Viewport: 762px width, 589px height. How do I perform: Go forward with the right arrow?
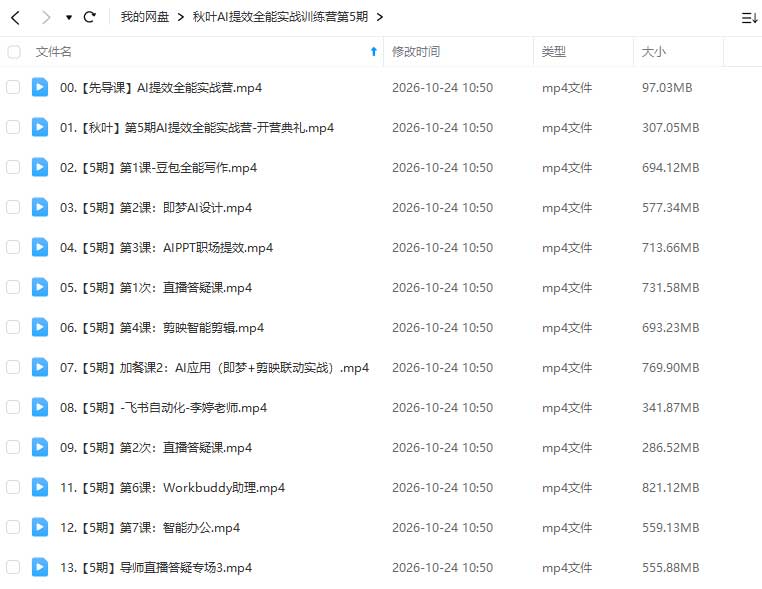click(46, 17)
